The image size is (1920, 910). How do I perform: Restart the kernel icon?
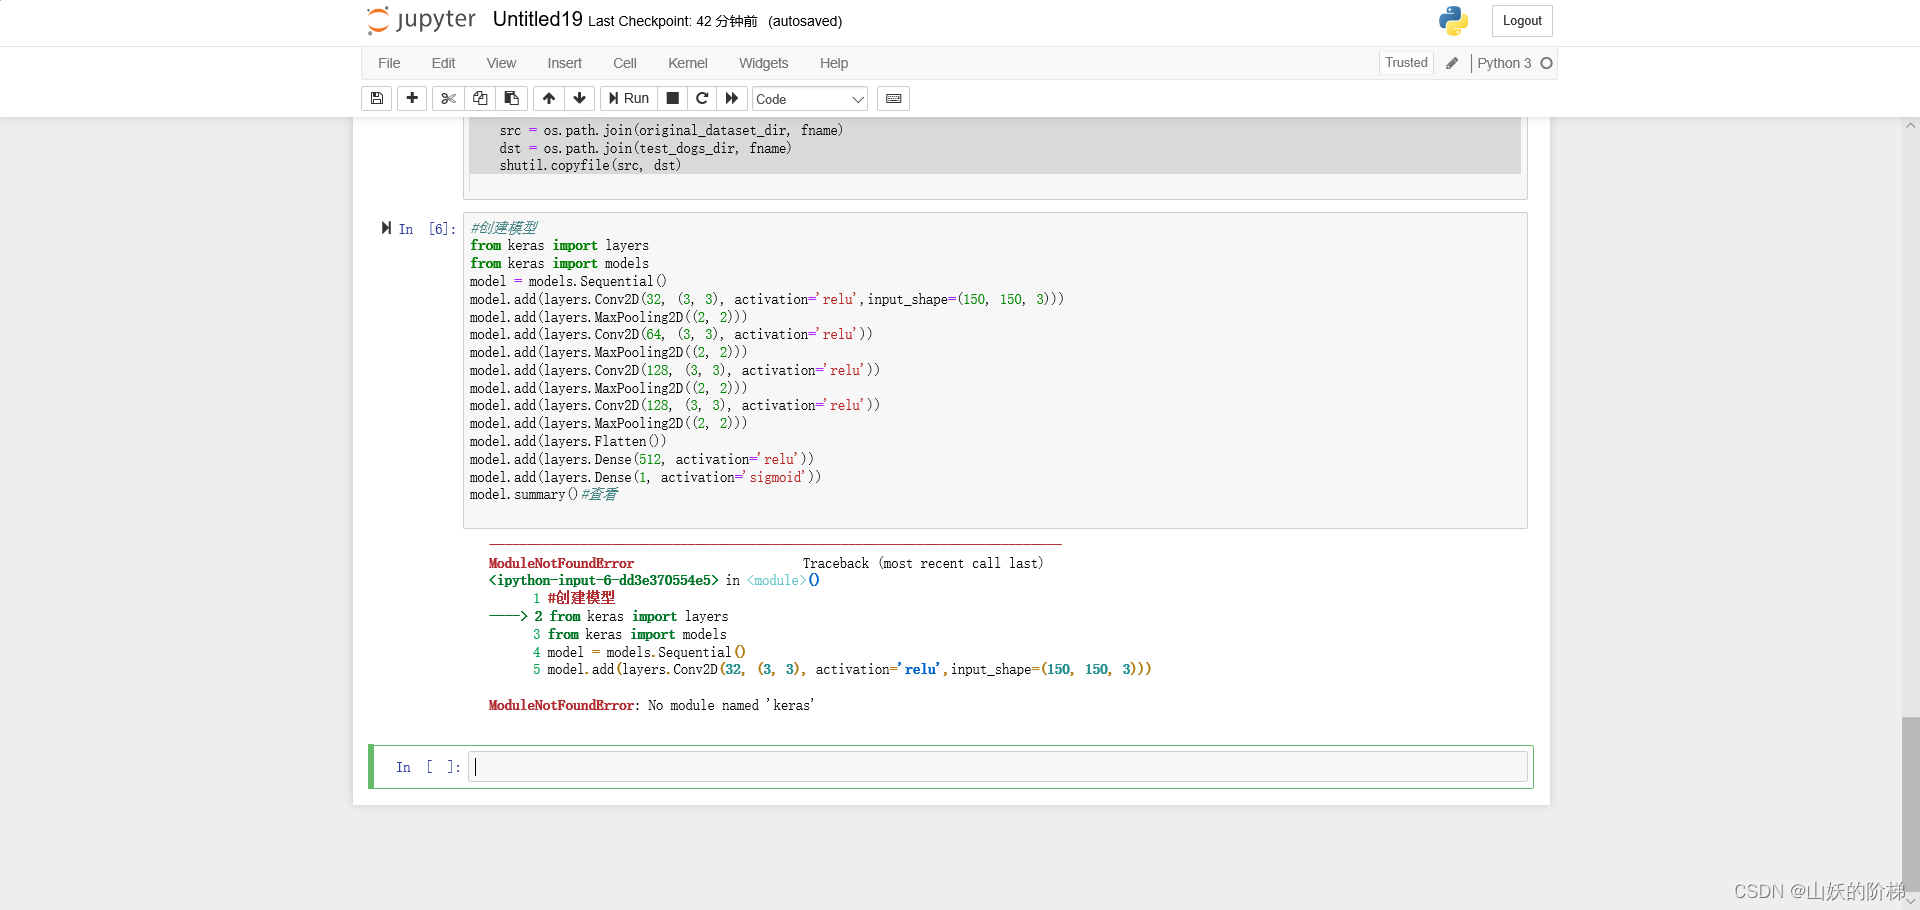(702, 98)
